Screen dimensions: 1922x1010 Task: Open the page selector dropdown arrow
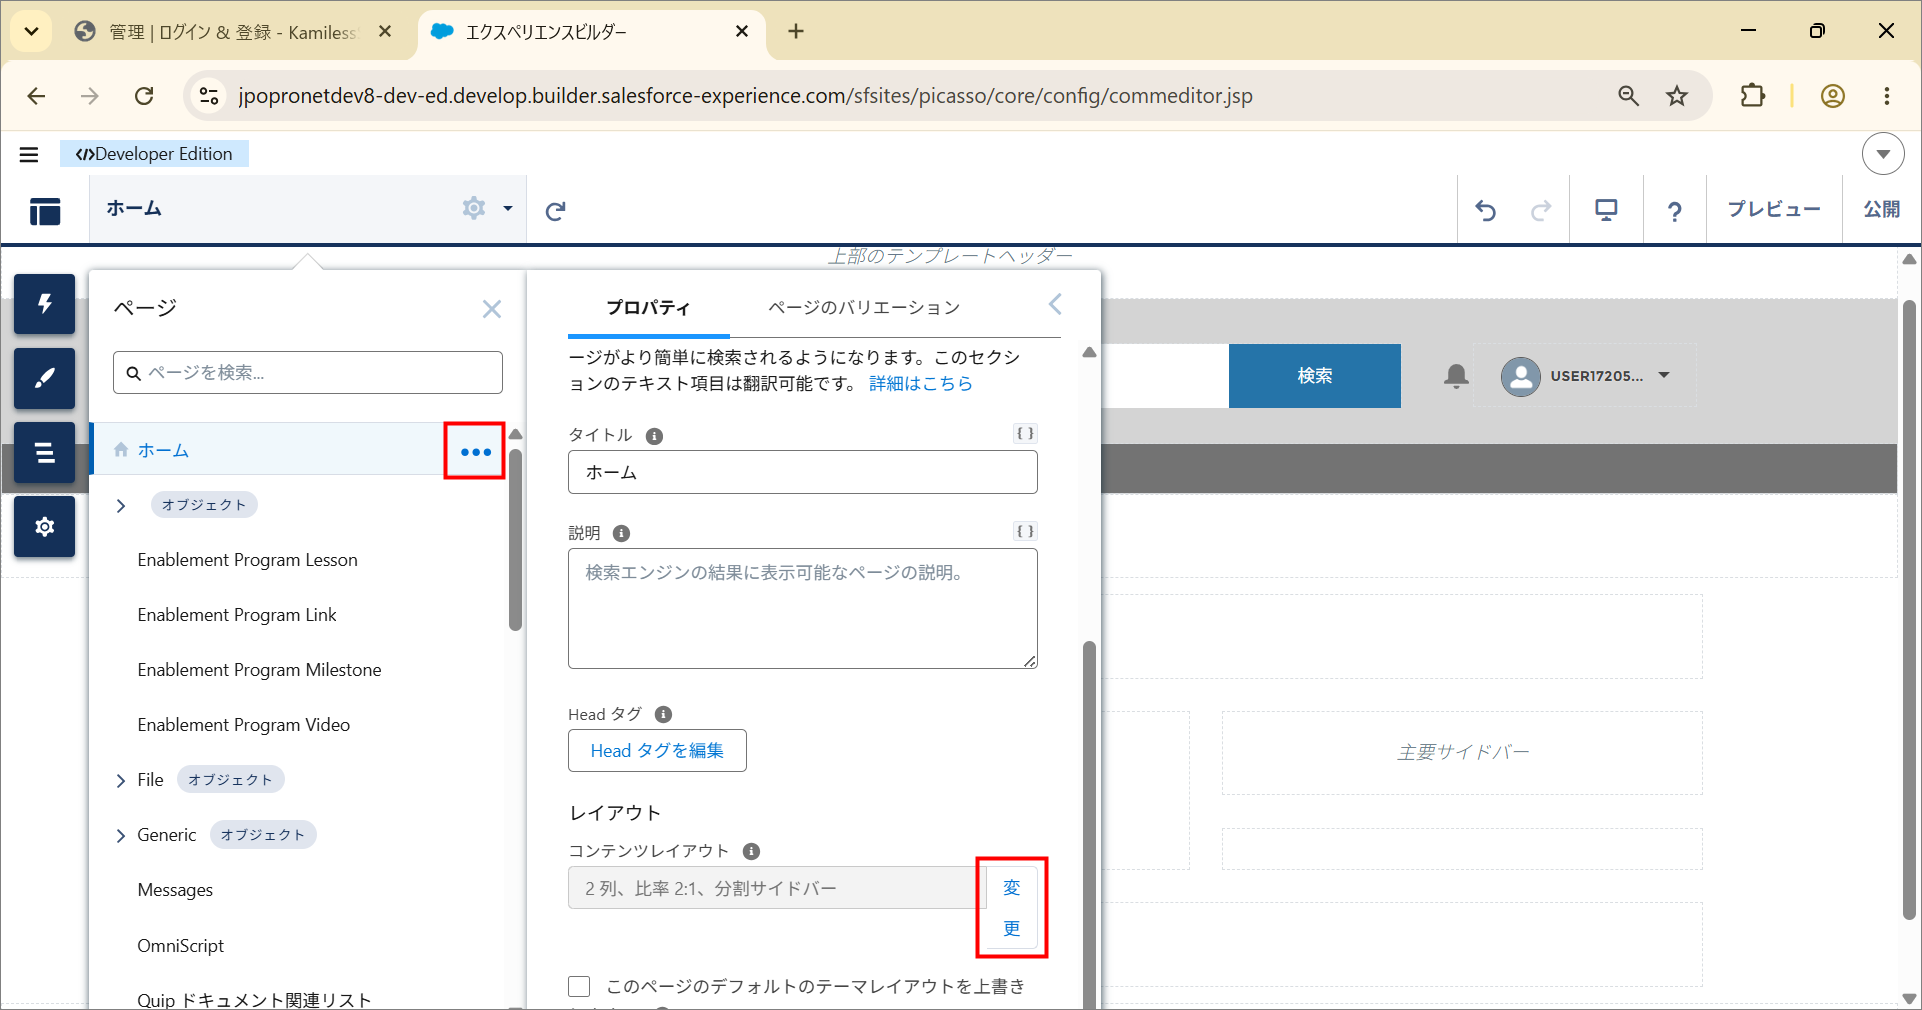tap(508, 209)
